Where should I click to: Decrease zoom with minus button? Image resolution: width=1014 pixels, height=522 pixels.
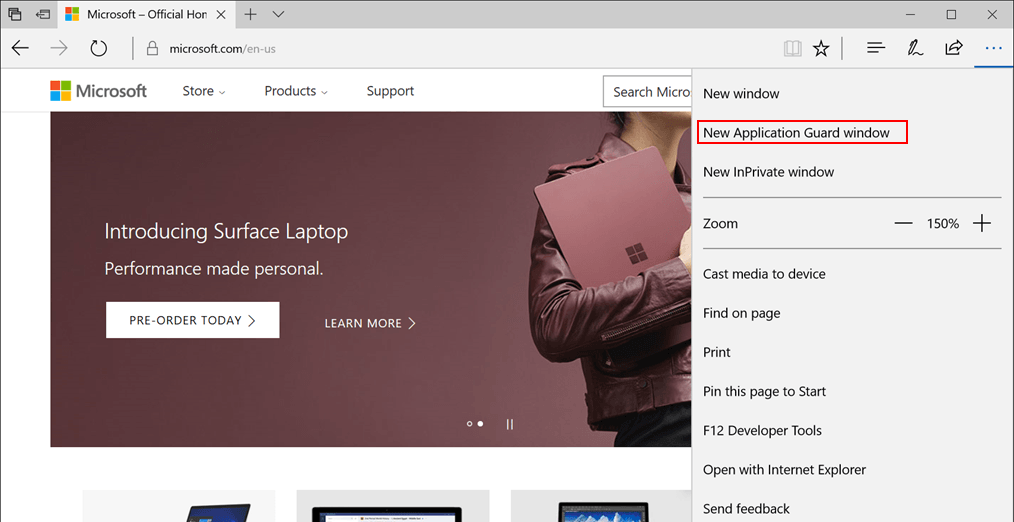coord(903,224)
